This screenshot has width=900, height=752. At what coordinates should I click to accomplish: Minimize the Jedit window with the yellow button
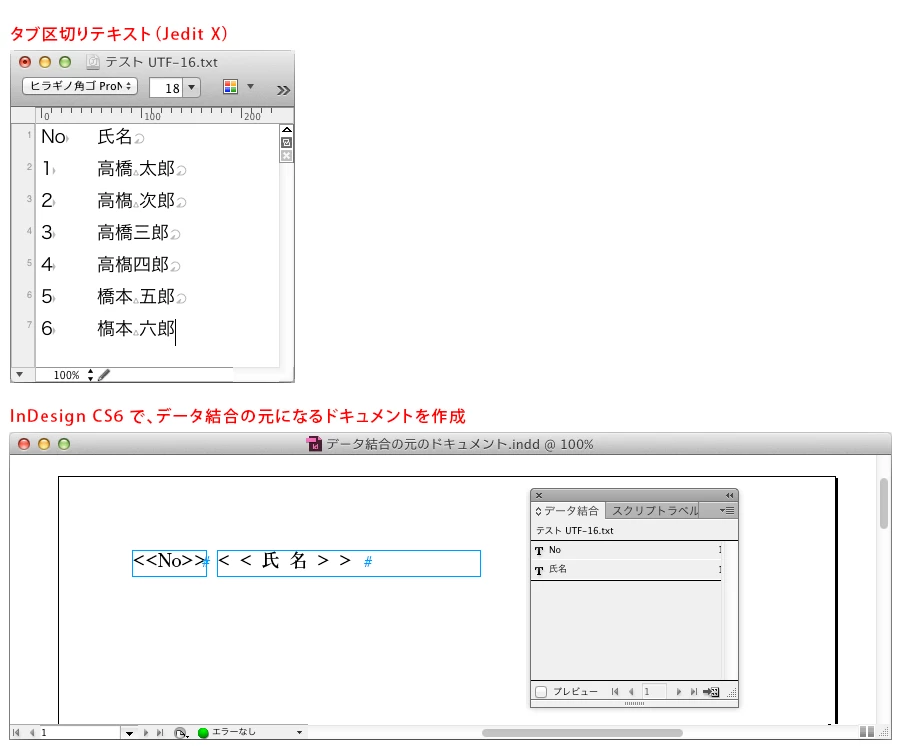pos(45,62)
